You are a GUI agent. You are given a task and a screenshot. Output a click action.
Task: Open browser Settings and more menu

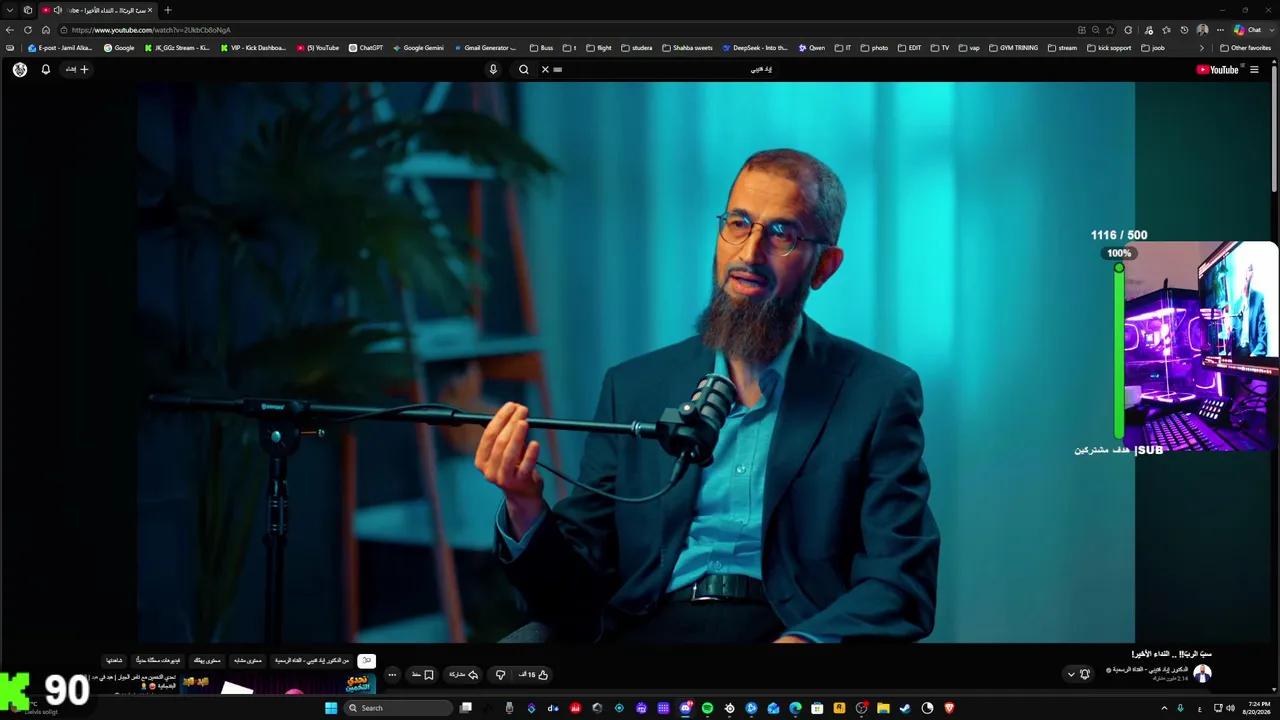click(1220, 30)
